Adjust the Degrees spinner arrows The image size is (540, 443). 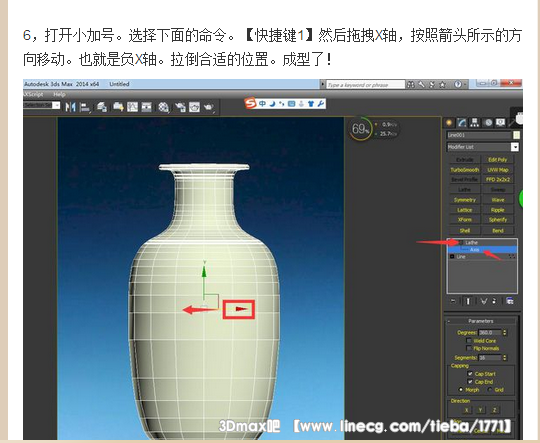tap(505, 332)
